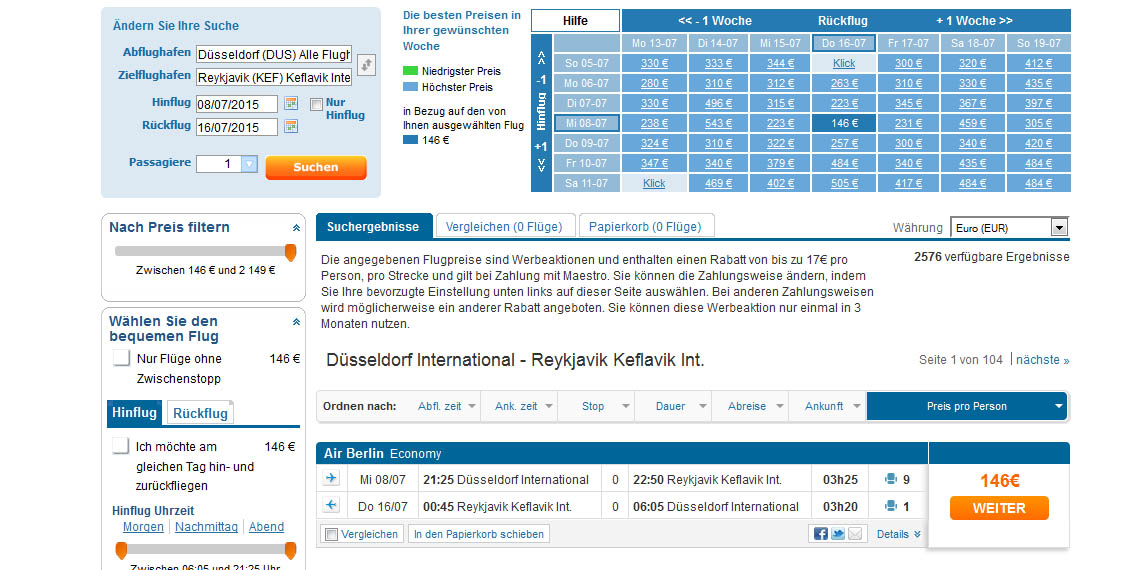This screenshot has height=570, width=1147.
Task: Switch to the Hinflug filter tab
Action: (134, 413)
